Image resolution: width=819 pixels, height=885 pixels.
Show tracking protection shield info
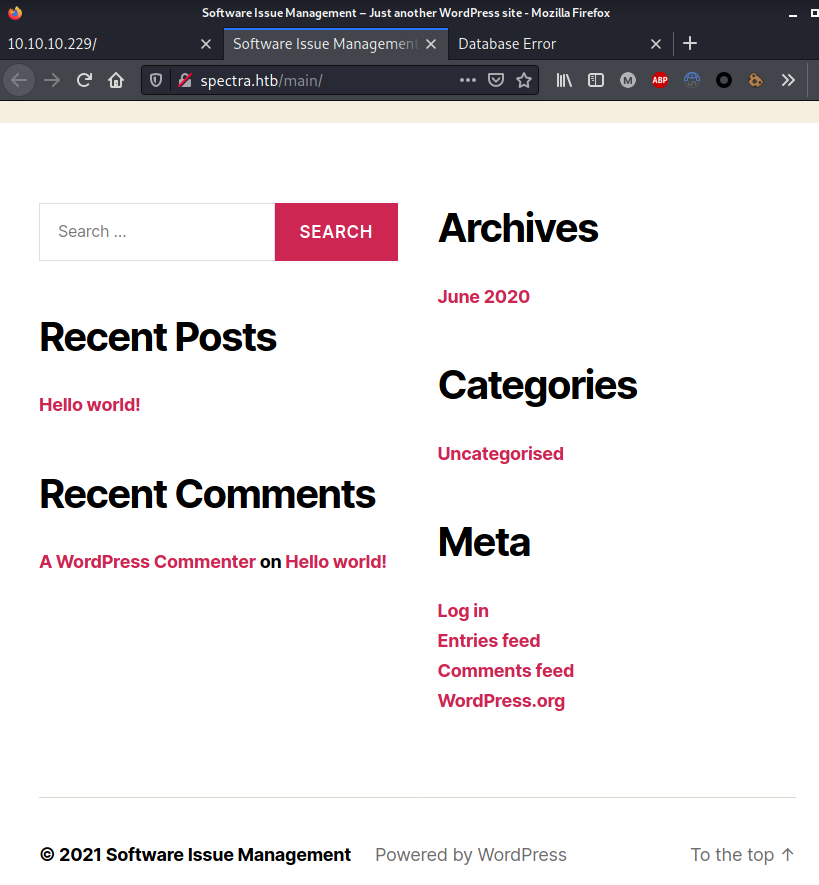point(157,80)
